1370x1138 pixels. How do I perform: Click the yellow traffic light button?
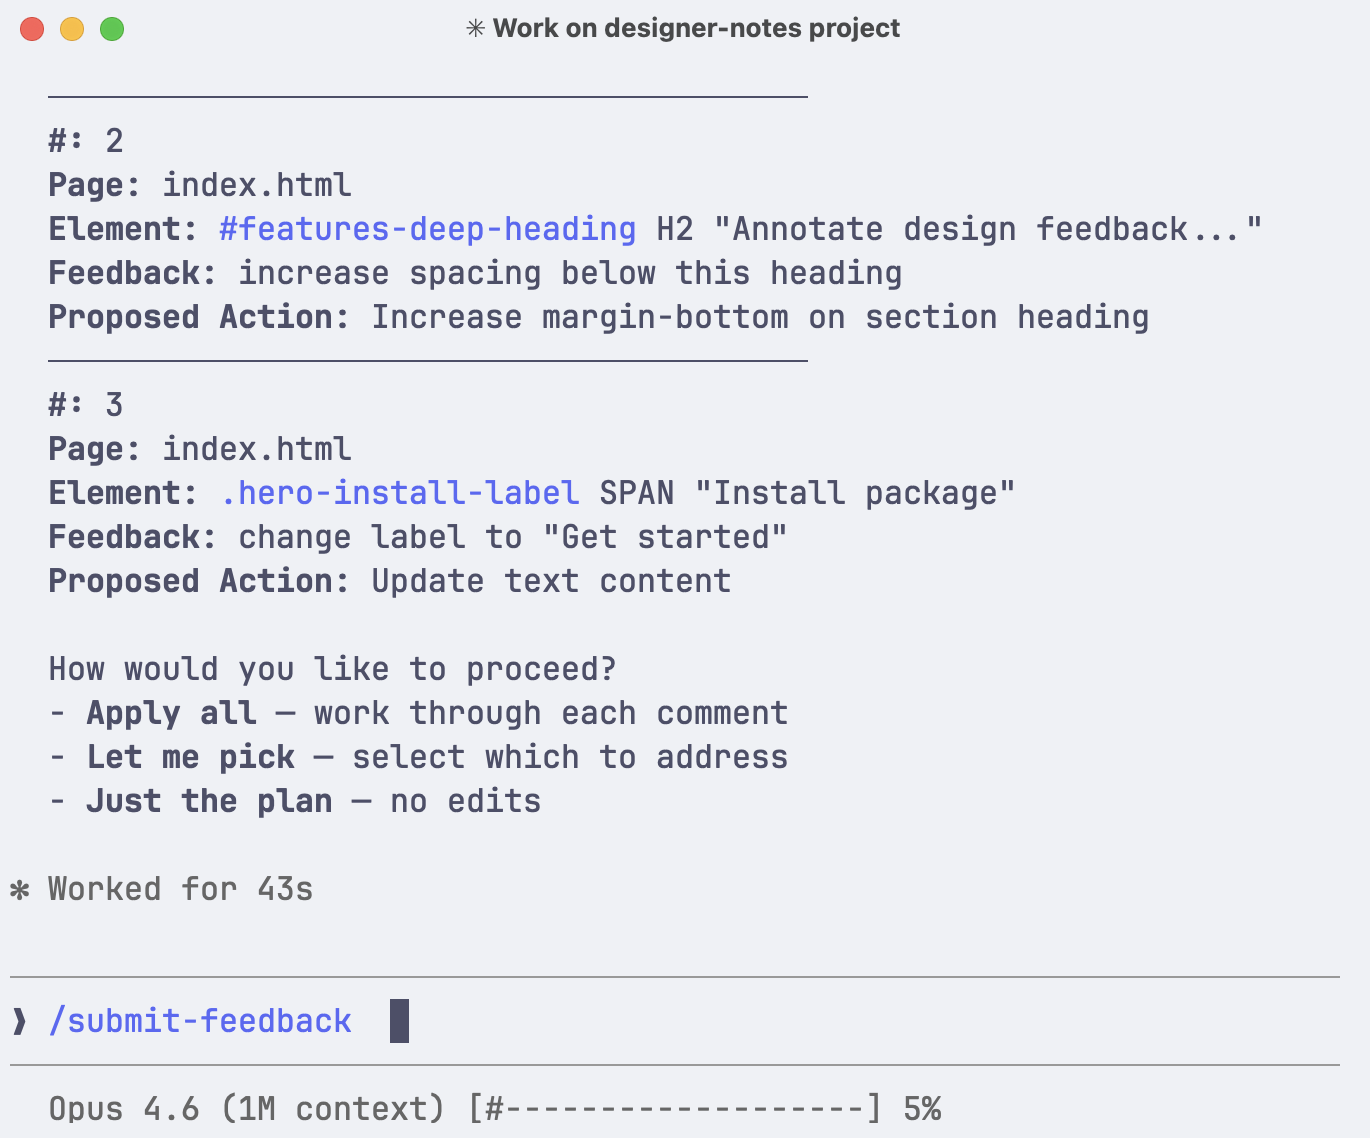70,29
